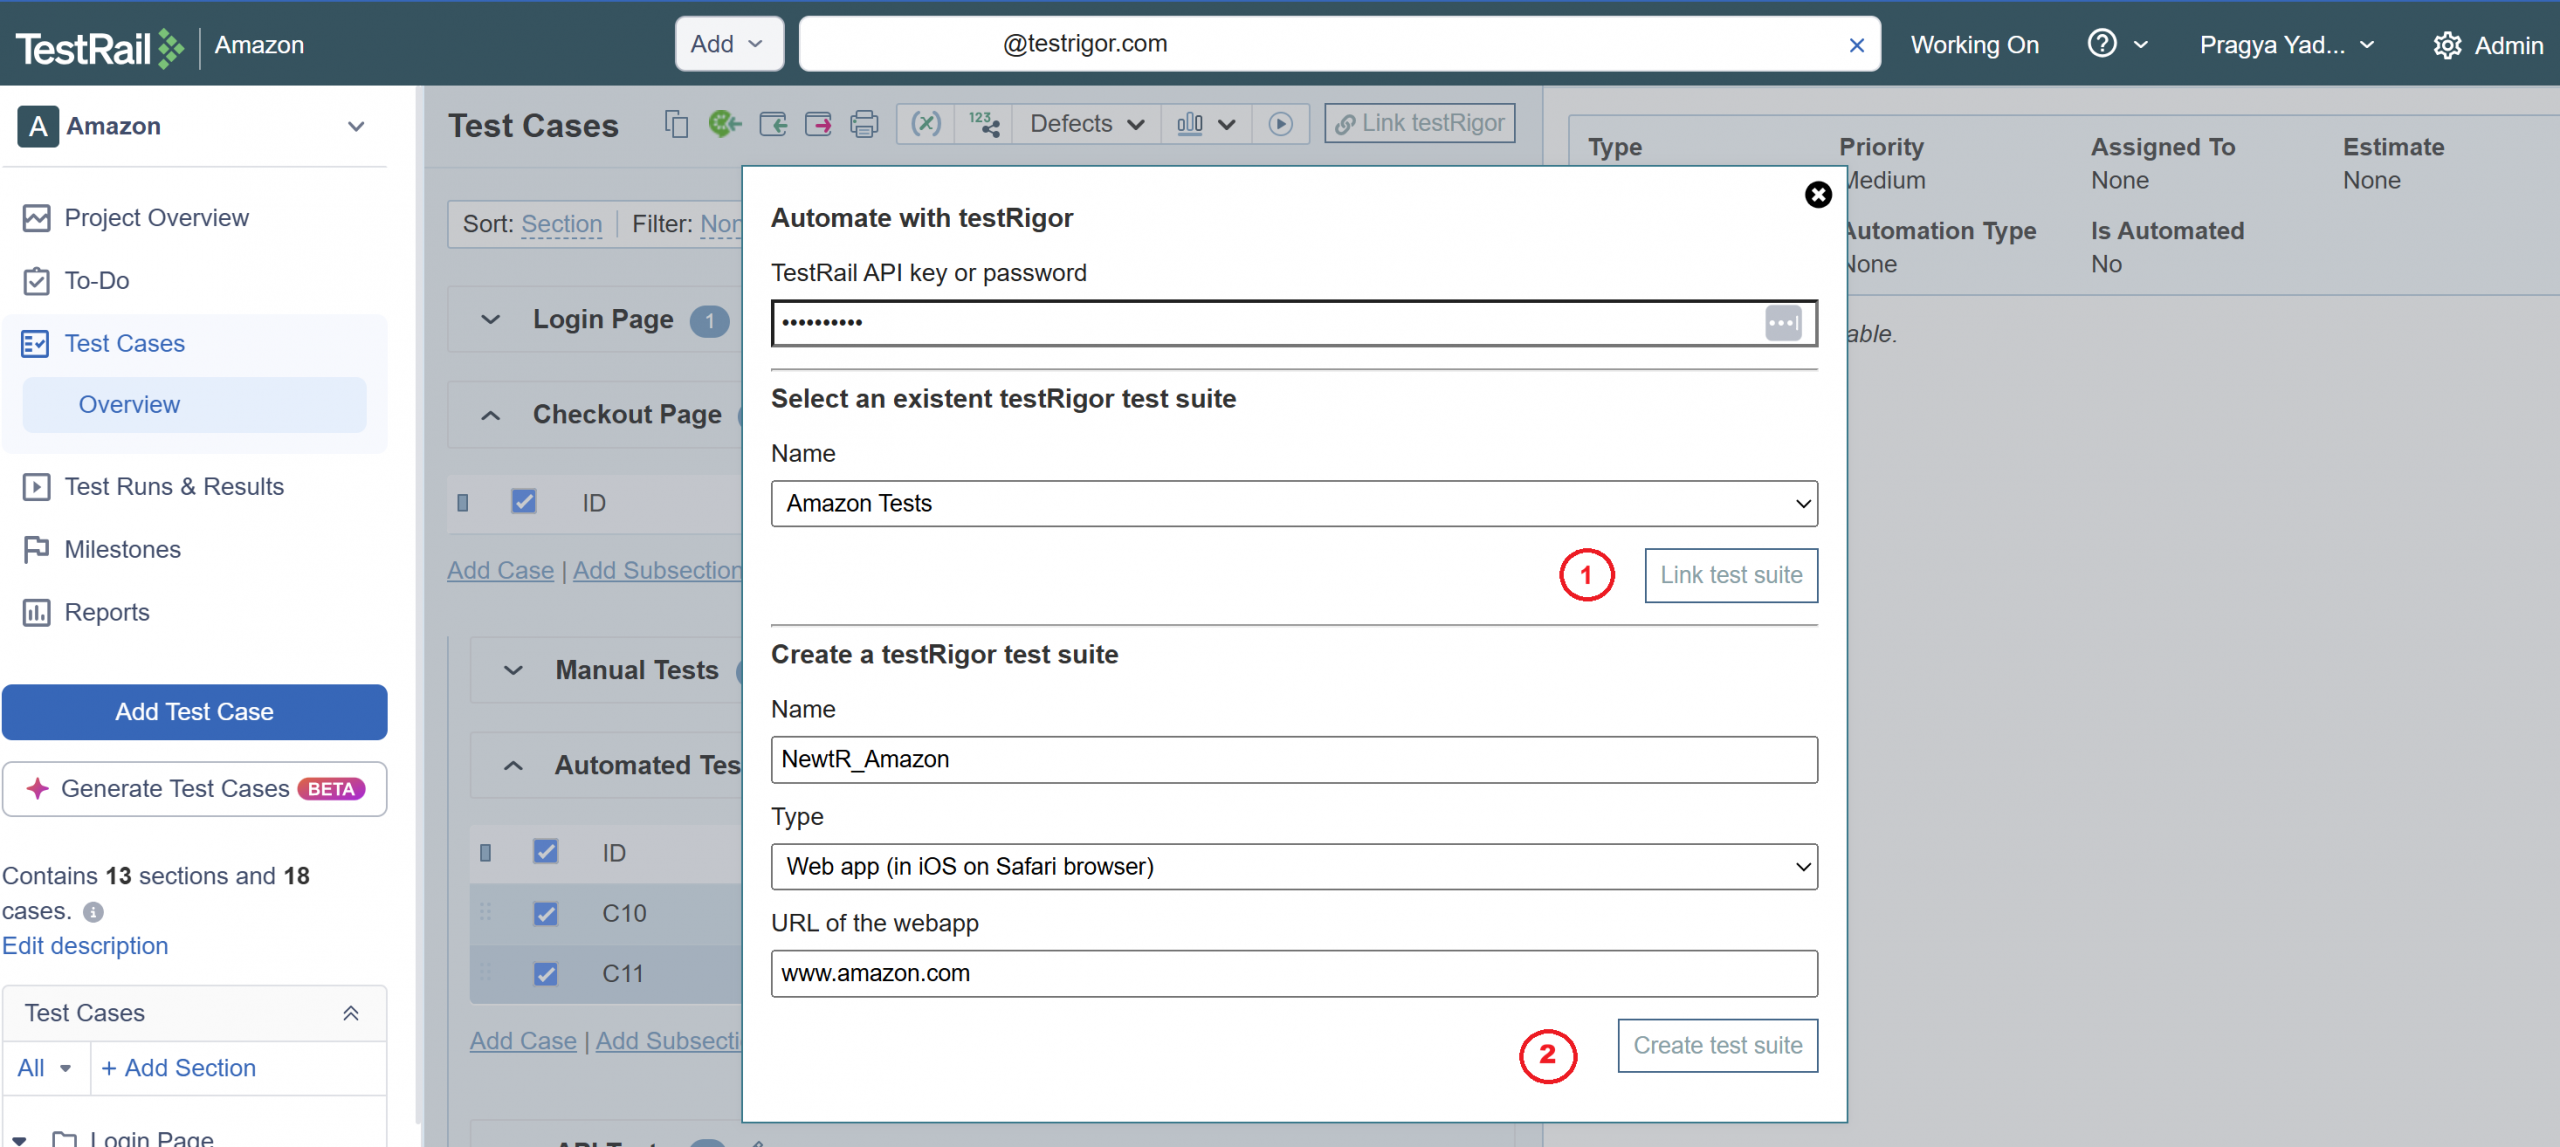Click the Create test suite button

(x=1717, y=1046)
